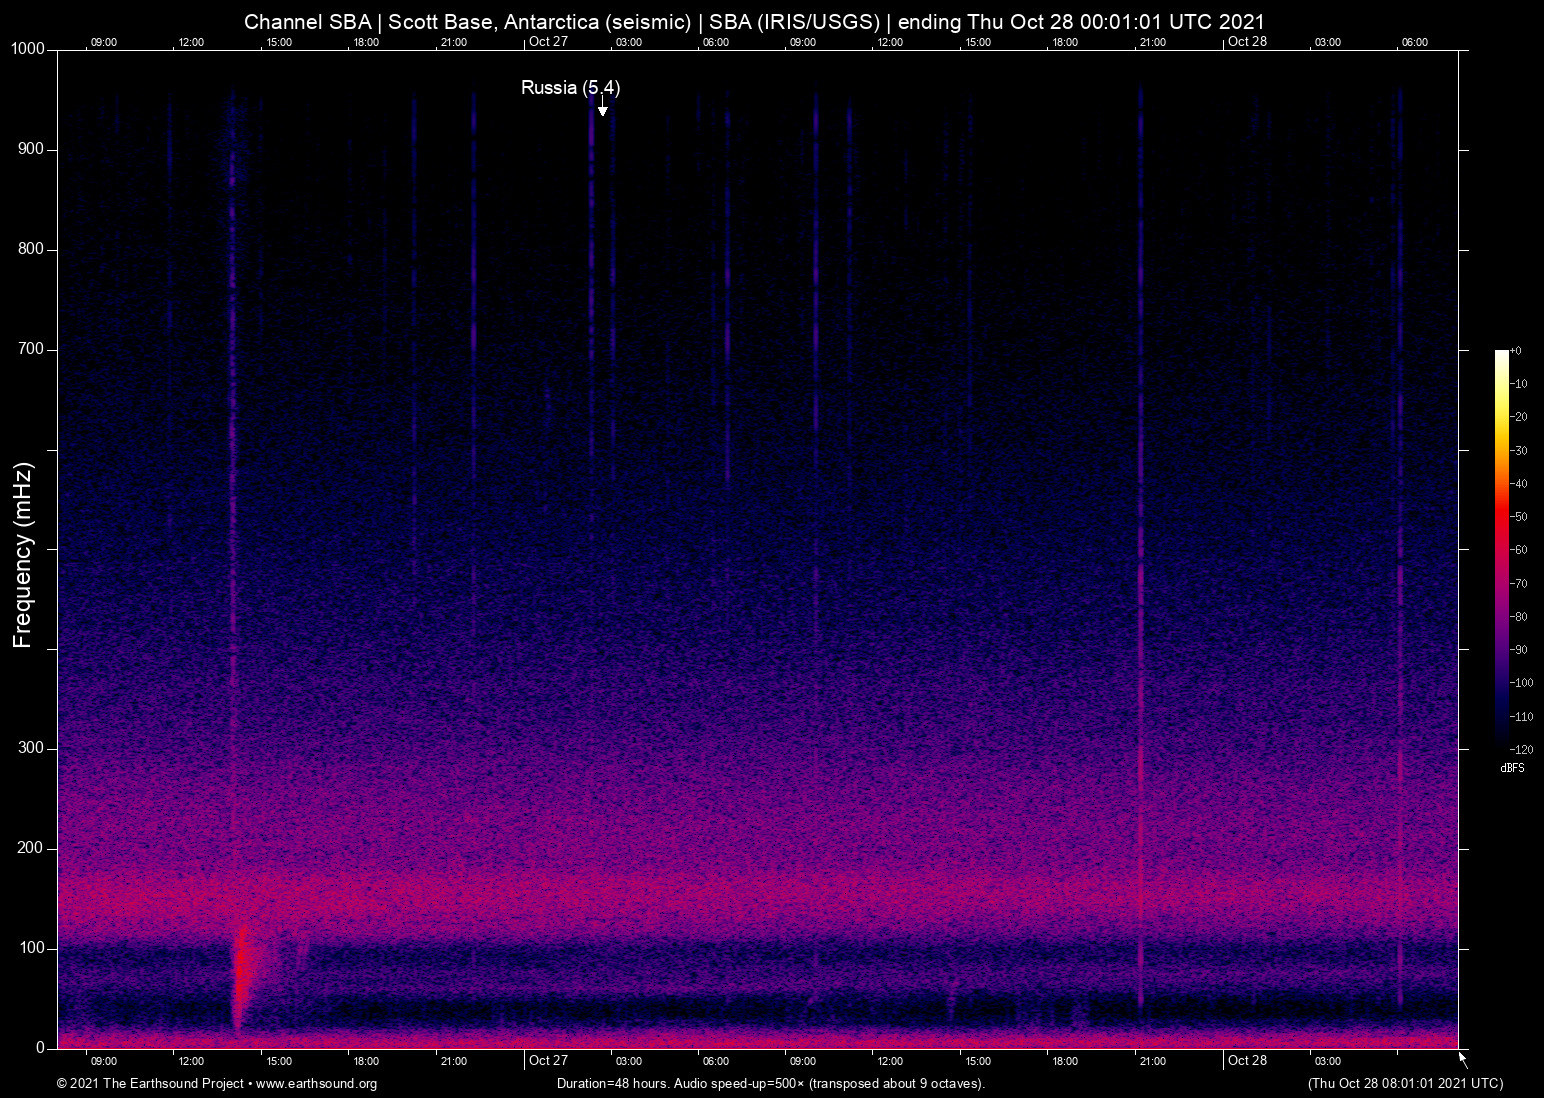
Task: Click the Duration=48 hours footer text
Action: pyautogui.click(x=770, y=1084)
